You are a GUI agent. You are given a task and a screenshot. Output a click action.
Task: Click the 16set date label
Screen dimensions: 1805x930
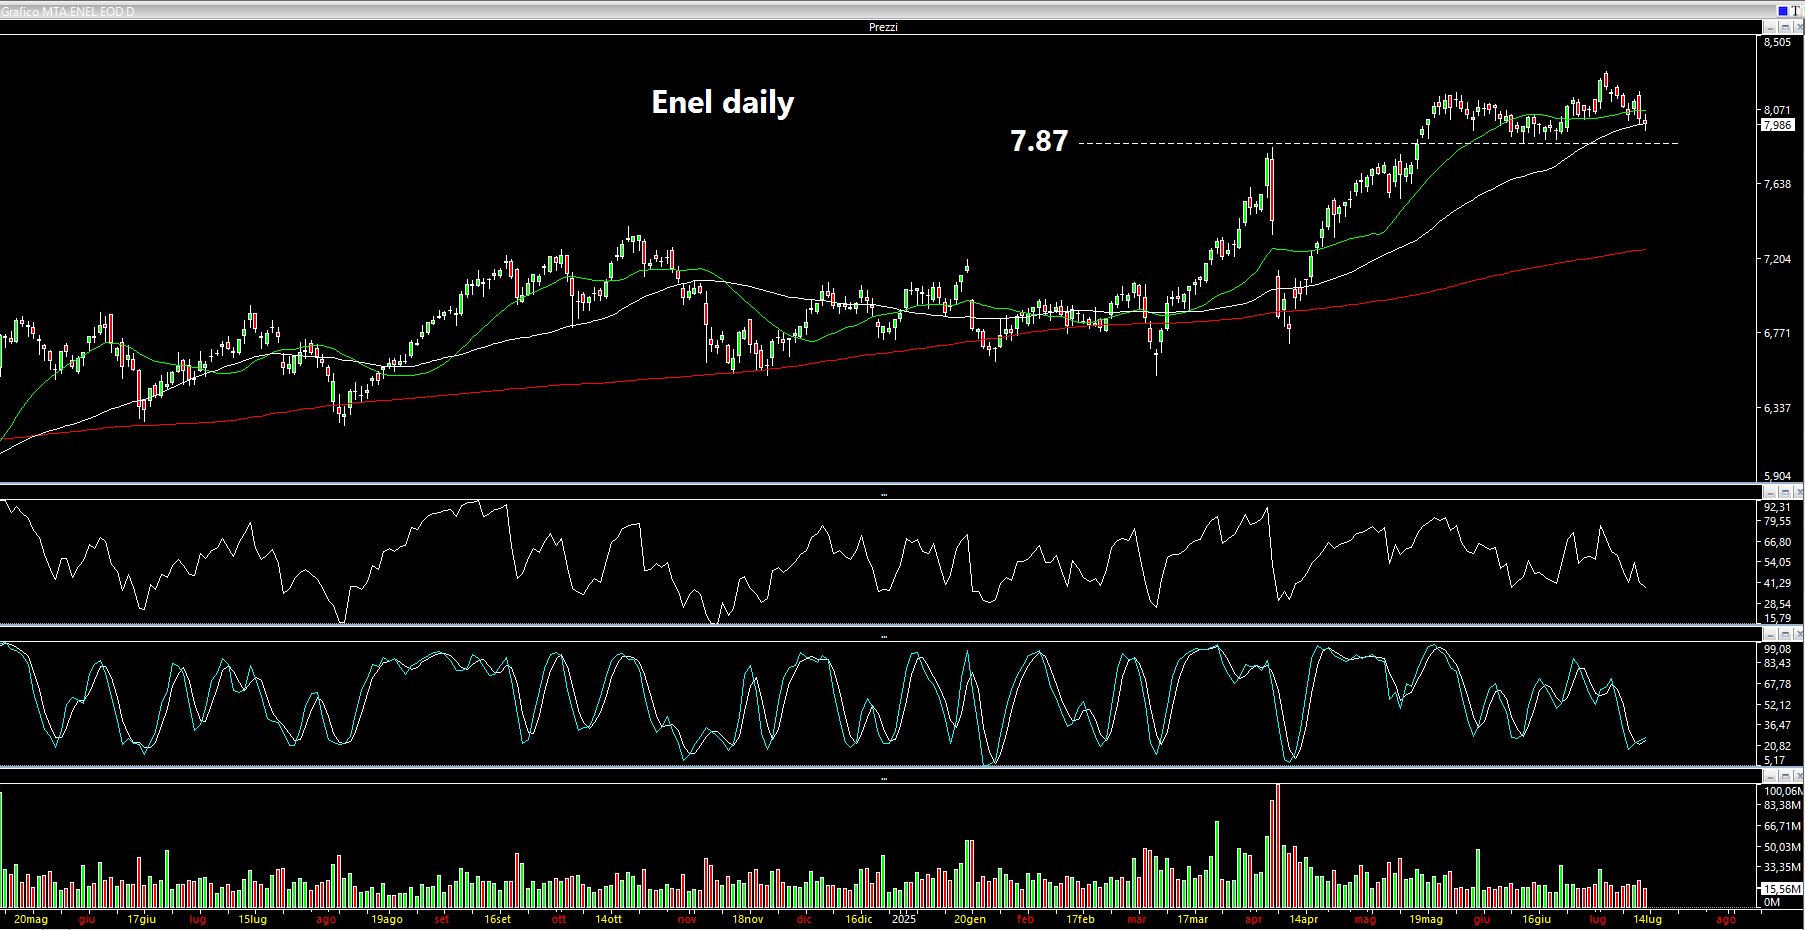tap(497, 919)
